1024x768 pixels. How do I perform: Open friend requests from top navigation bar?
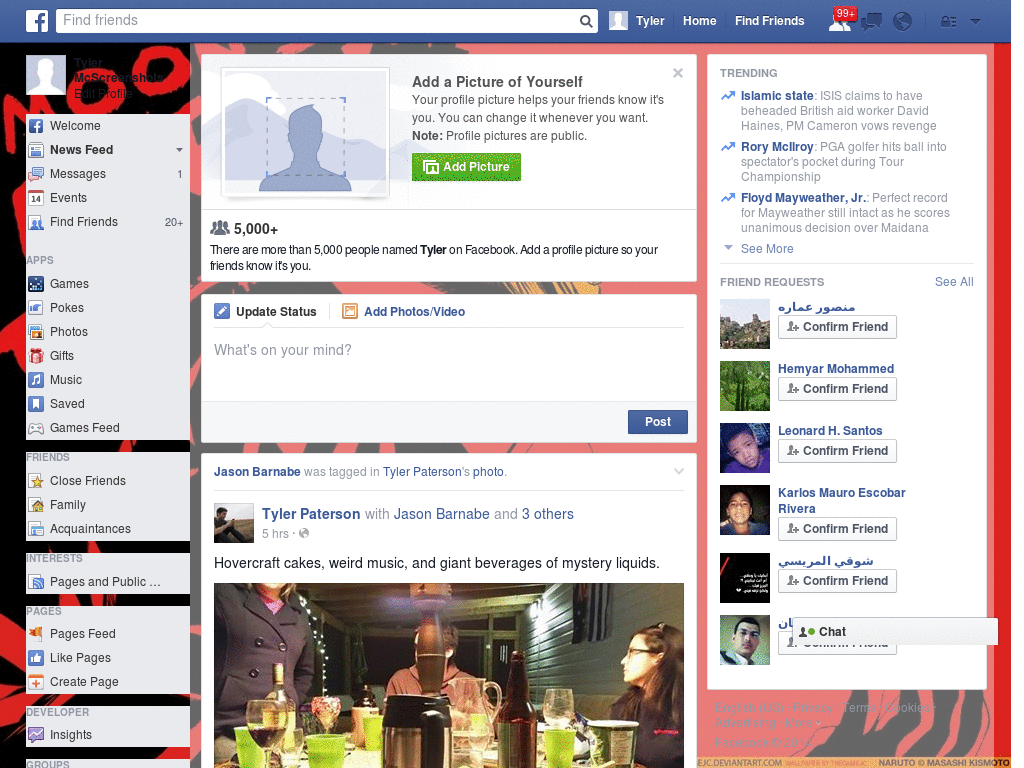[841, 21]
